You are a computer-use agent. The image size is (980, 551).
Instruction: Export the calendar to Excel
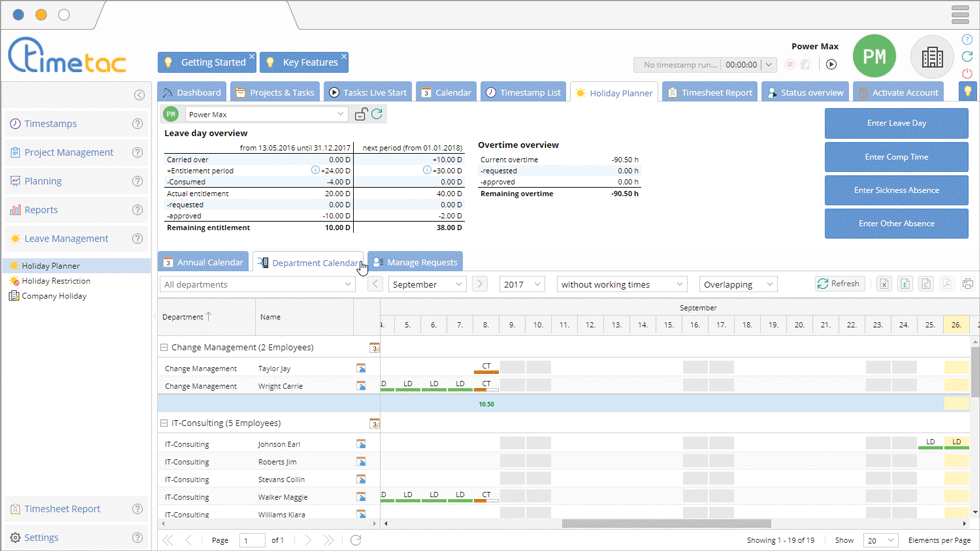[x=884, y=284]
